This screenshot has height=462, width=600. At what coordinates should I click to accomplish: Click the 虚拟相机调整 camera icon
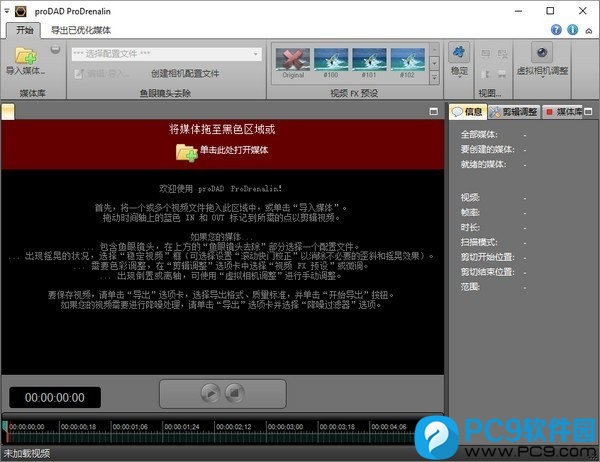click(542, 52)
